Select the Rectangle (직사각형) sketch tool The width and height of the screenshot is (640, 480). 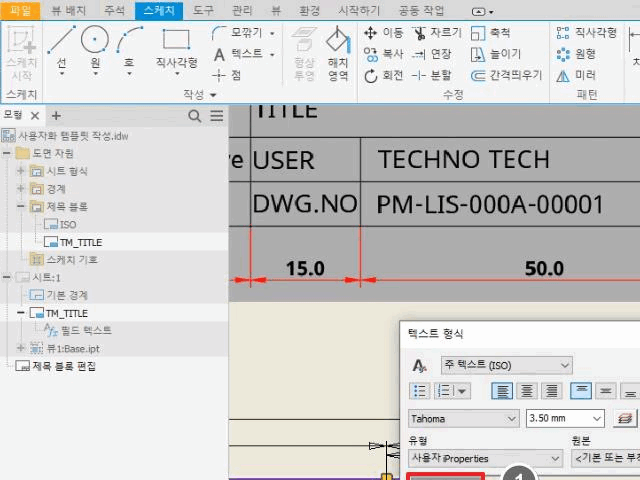point(176,50)
